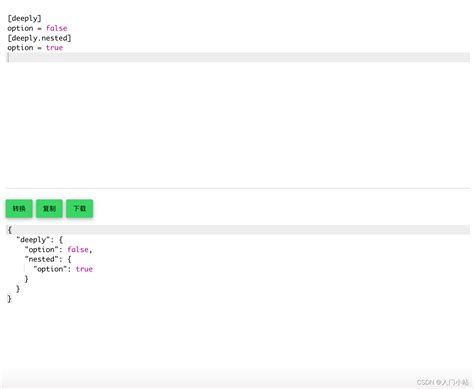The image size is (474, 389).
Task: Click the green 转换 convert button
Action: click(19, 208)
